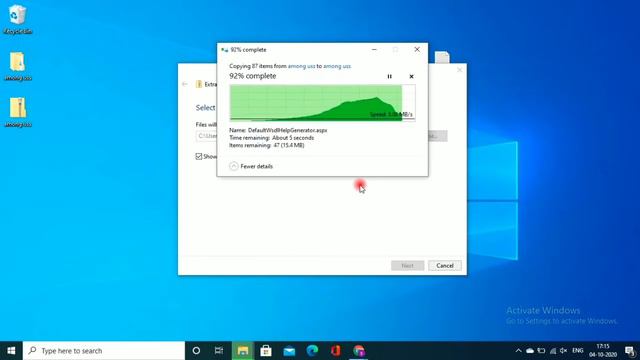
Task: Click the battery tray icon
Action: (x=541, y=351)
